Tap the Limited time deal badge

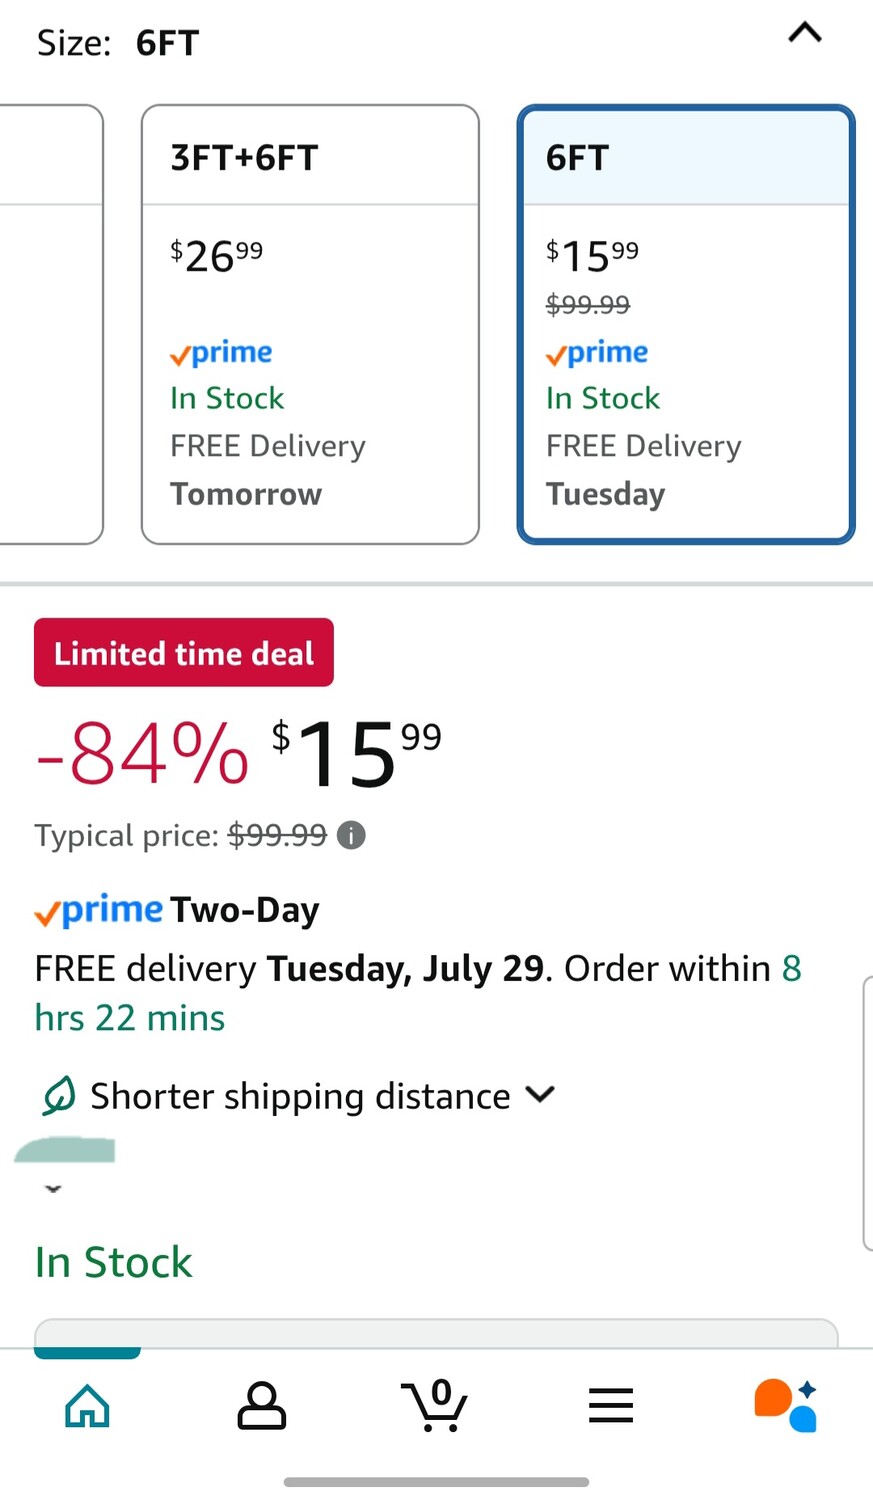tap(183, 652)
